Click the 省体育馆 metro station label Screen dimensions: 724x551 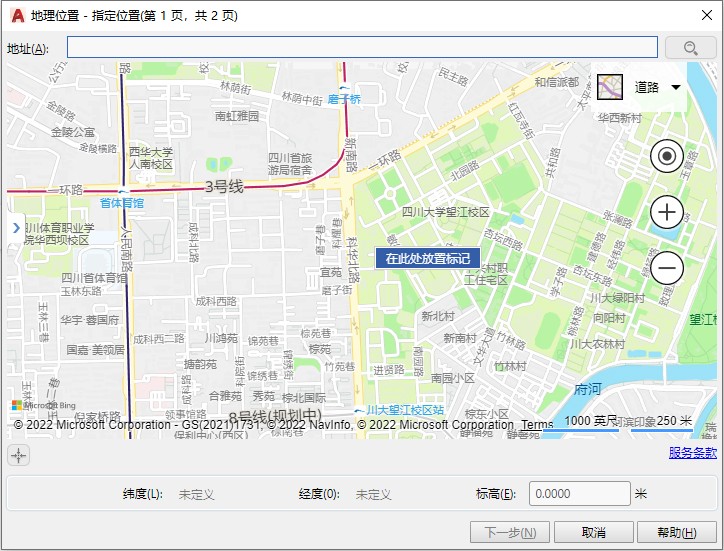[x=122, y=203]
